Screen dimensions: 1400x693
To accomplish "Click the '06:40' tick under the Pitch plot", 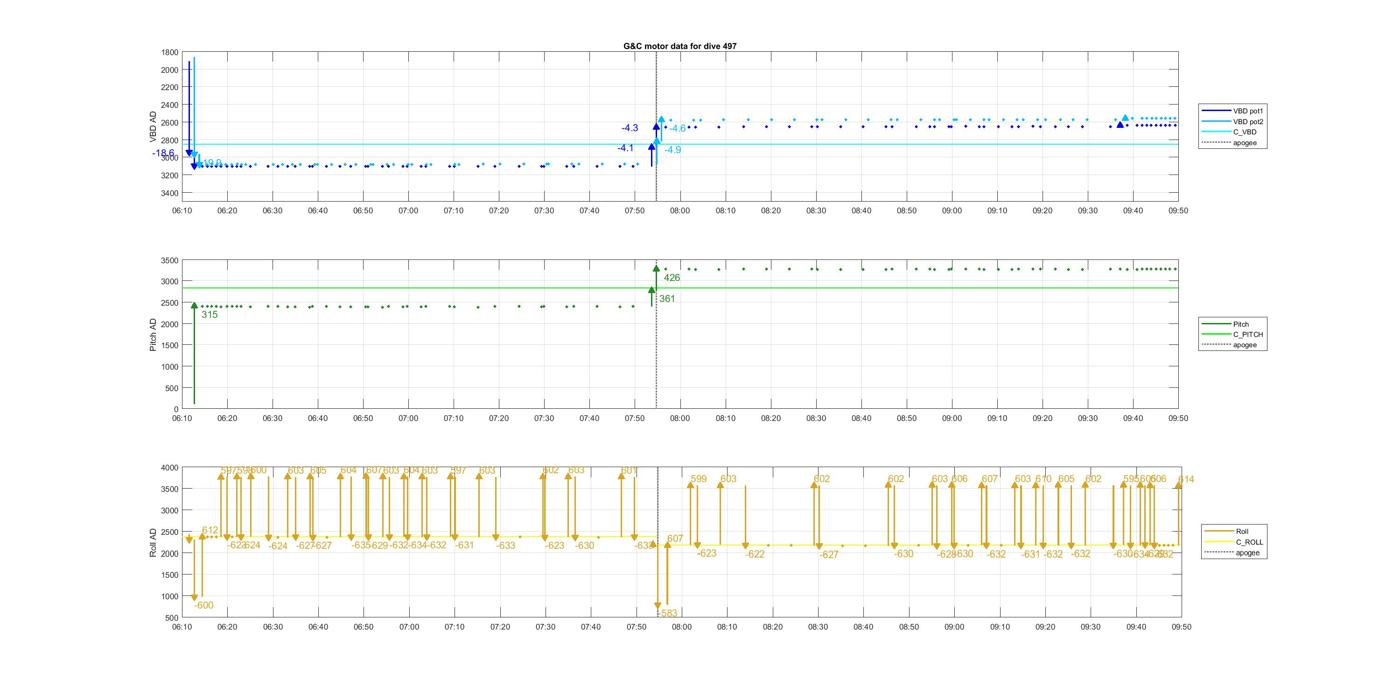I will point(318,419).
